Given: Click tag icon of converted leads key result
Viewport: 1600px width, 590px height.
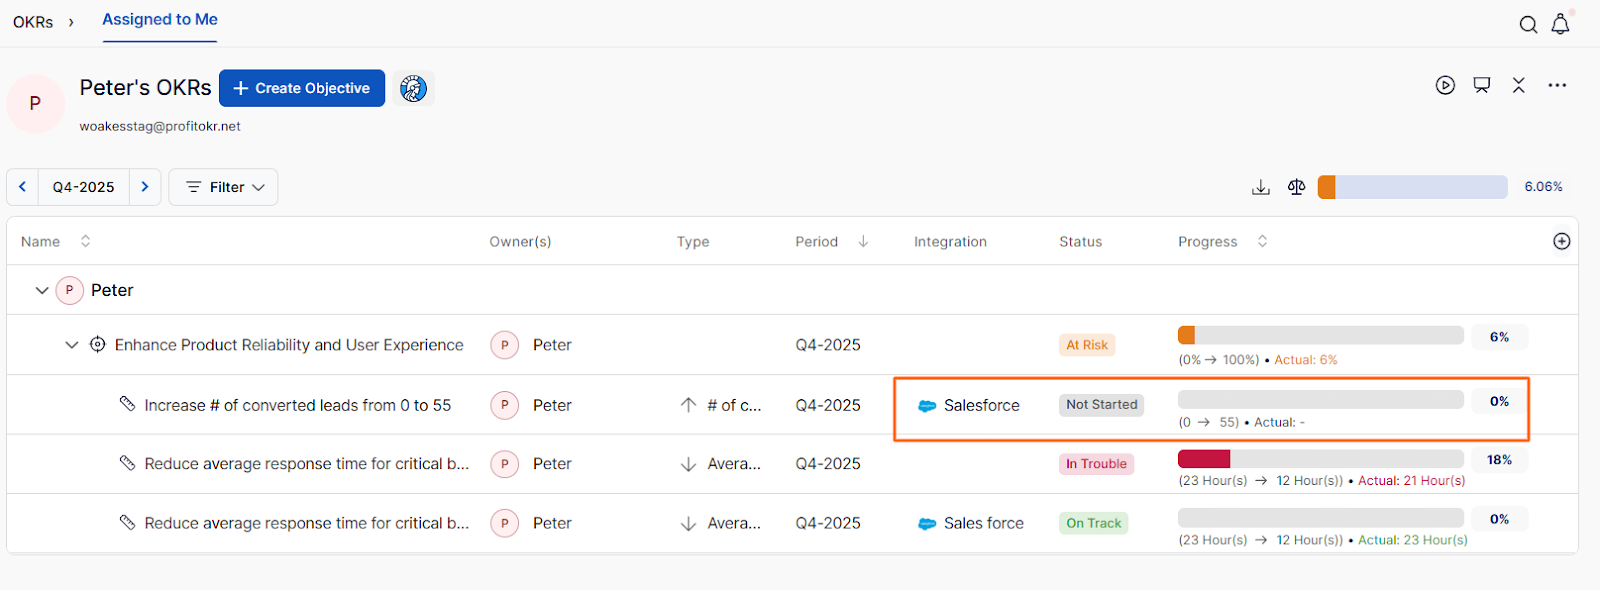Looking at the screenshot, I should pos(127,404).
